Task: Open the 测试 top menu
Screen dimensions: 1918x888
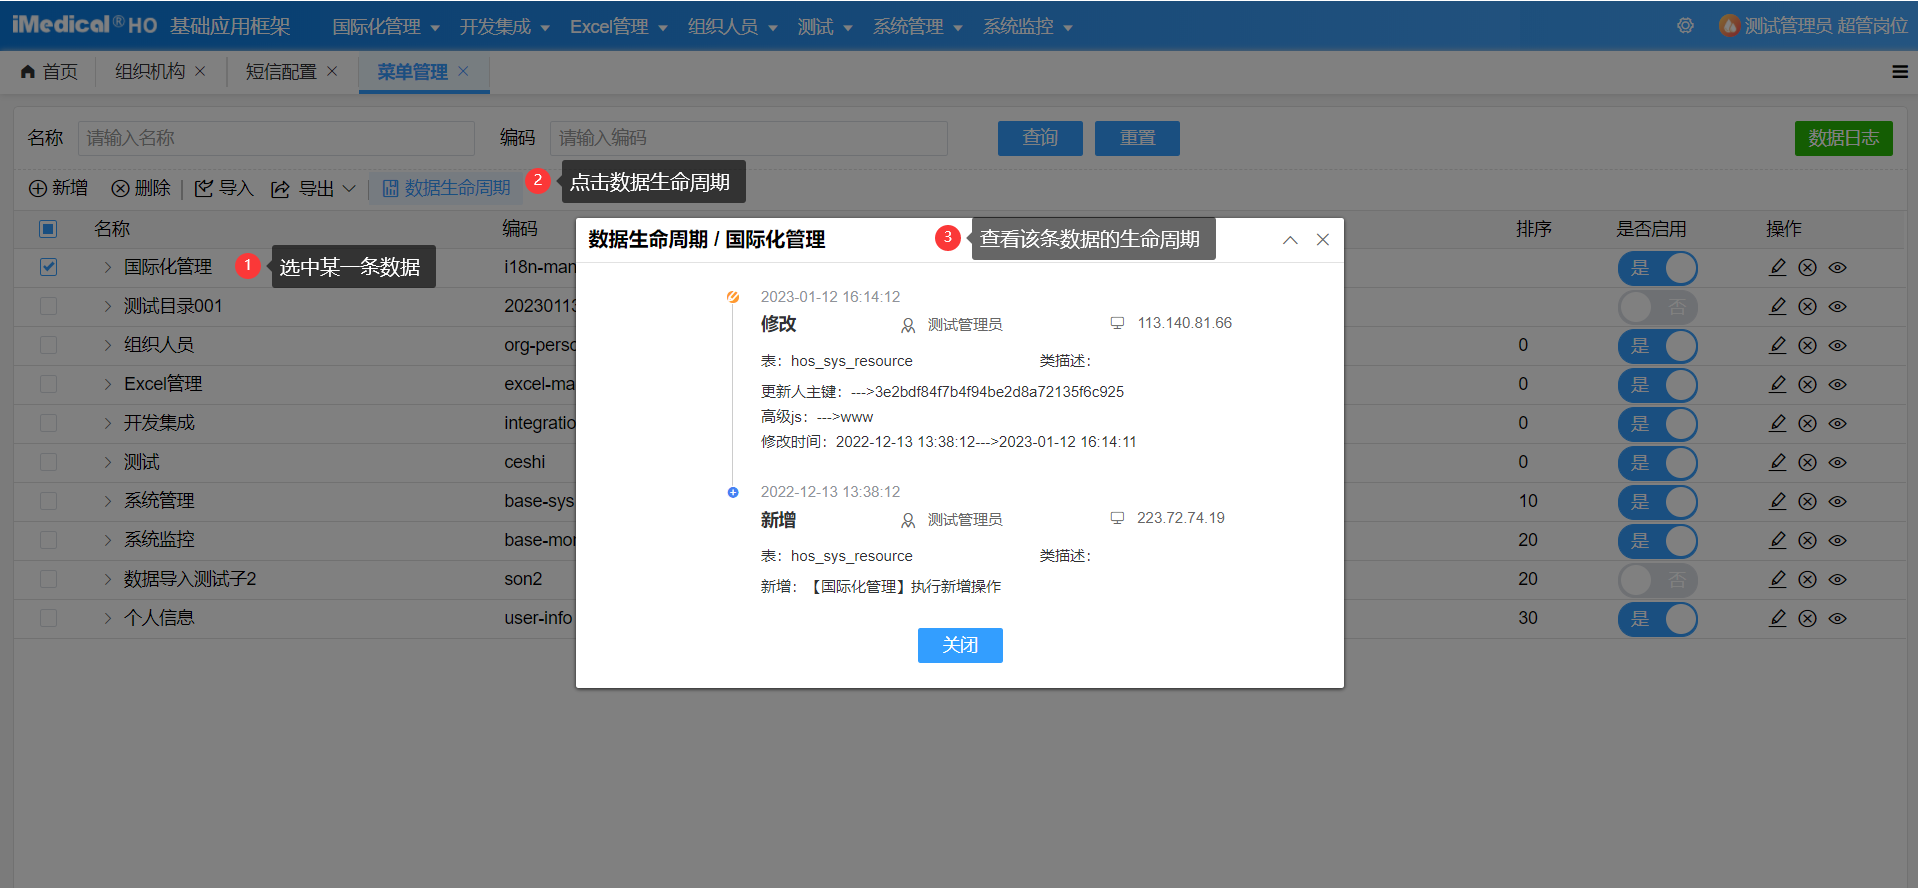Action: (825, 27)
